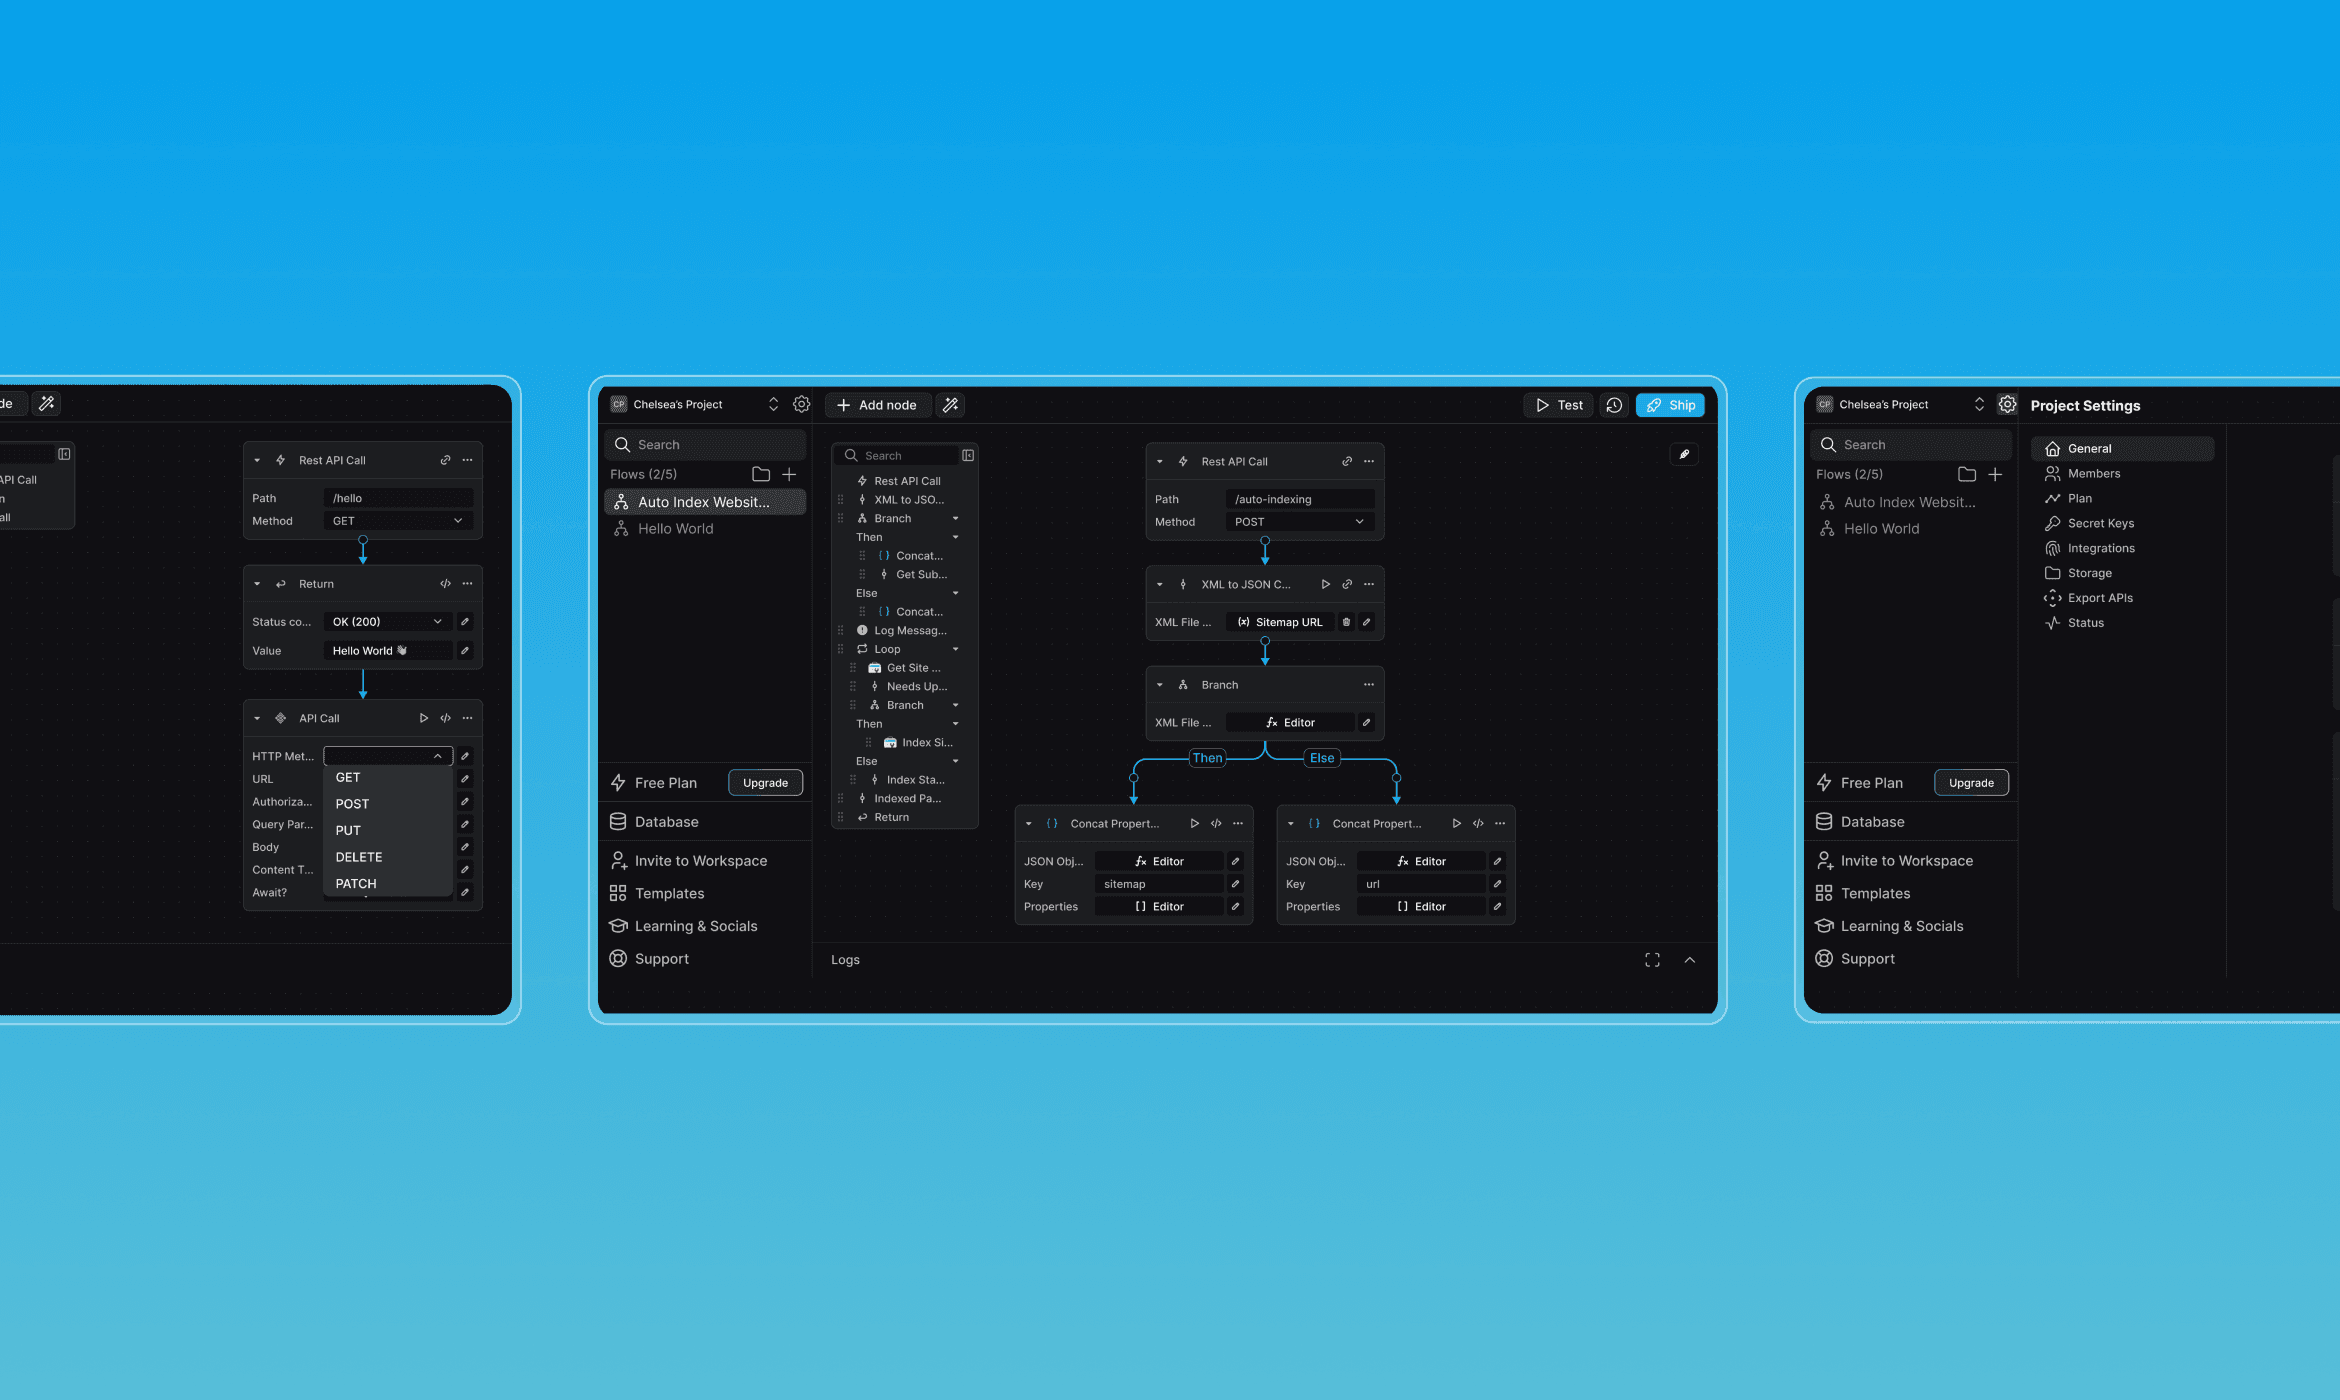The width and height of the screenshot is (2340, 1400).
Task: Open more options on canvas Branch node
Action: [x=1369, y=685]
